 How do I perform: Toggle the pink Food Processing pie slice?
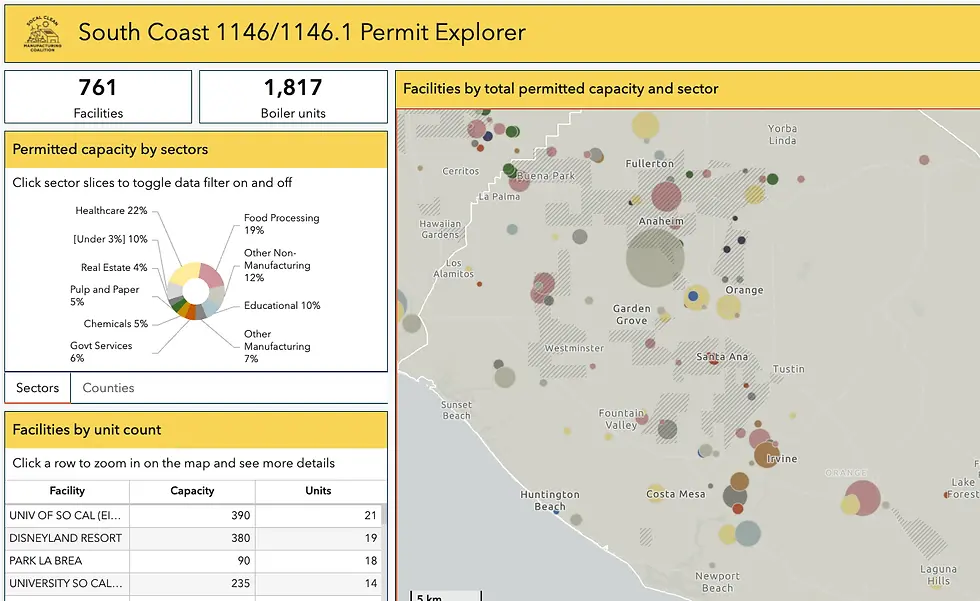pyautogui.click(x=211, y=276)
